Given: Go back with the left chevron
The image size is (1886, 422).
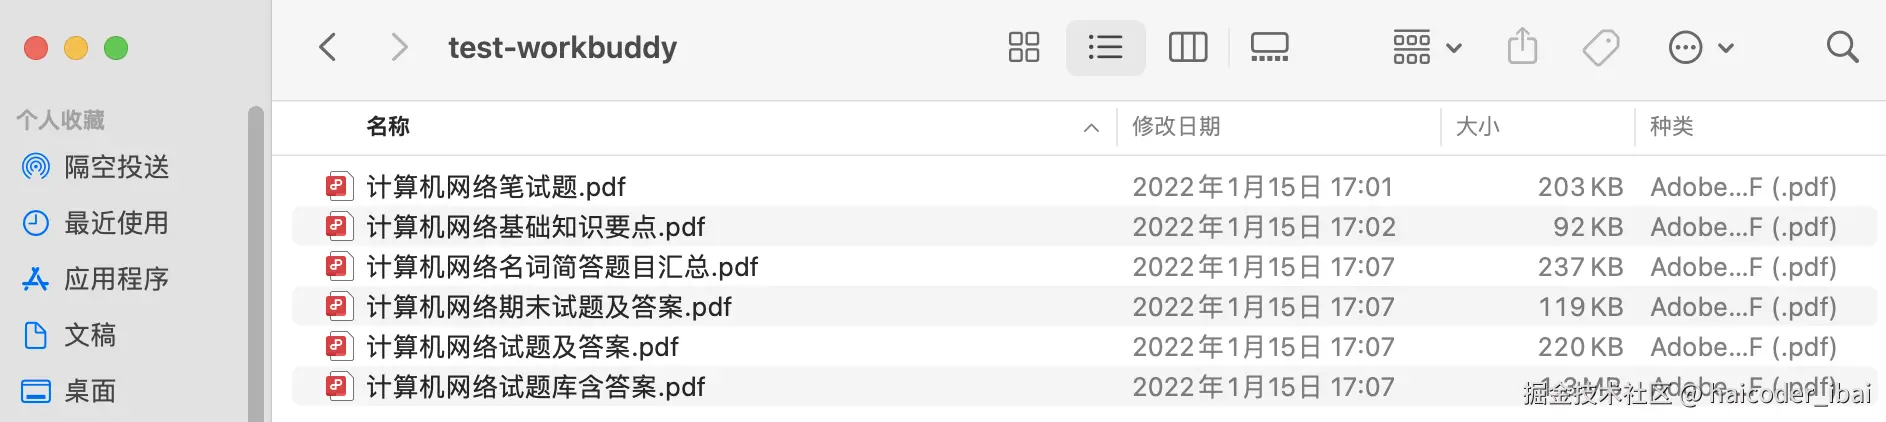Looking at the screenshot, I should (x=328, y=47).
